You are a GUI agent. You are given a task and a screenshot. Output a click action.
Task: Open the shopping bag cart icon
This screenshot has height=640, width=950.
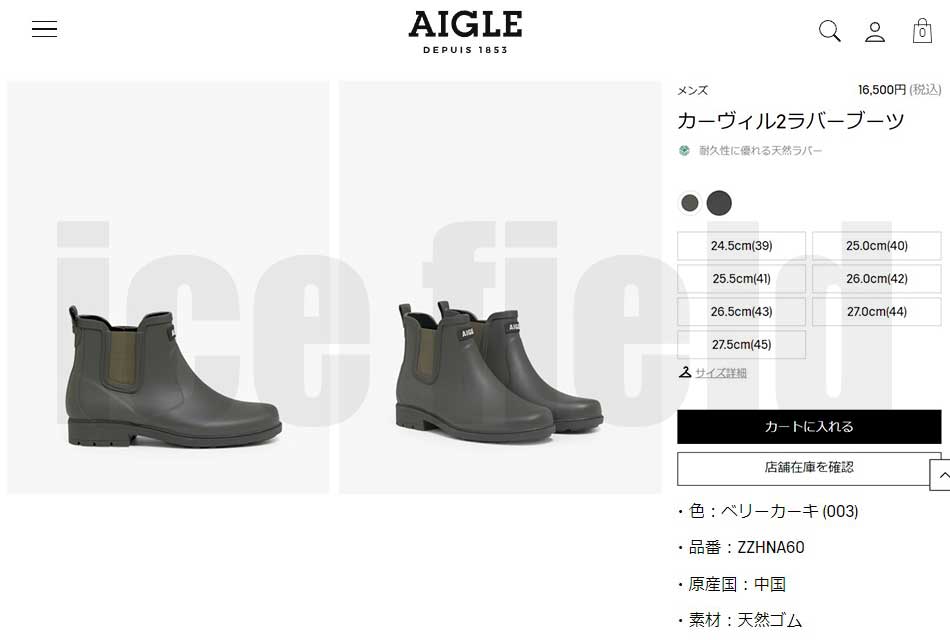922,30
